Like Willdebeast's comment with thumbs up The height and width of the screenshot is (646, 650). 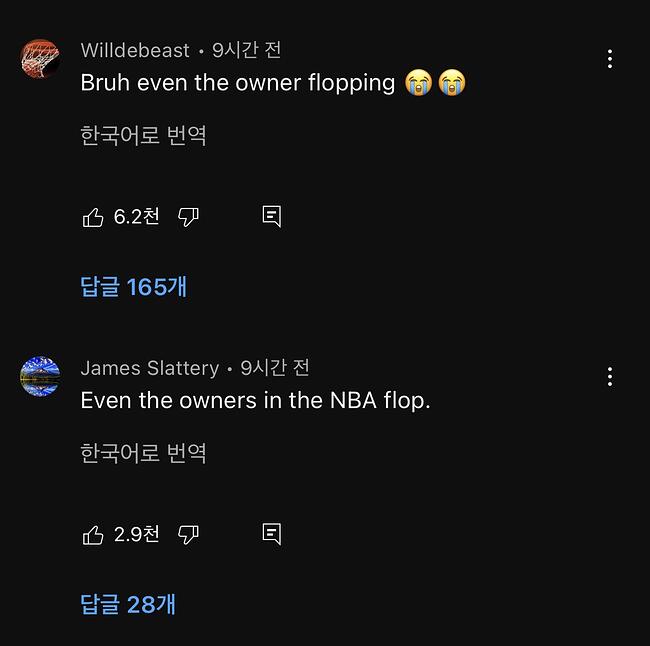[x=93, y=217]
